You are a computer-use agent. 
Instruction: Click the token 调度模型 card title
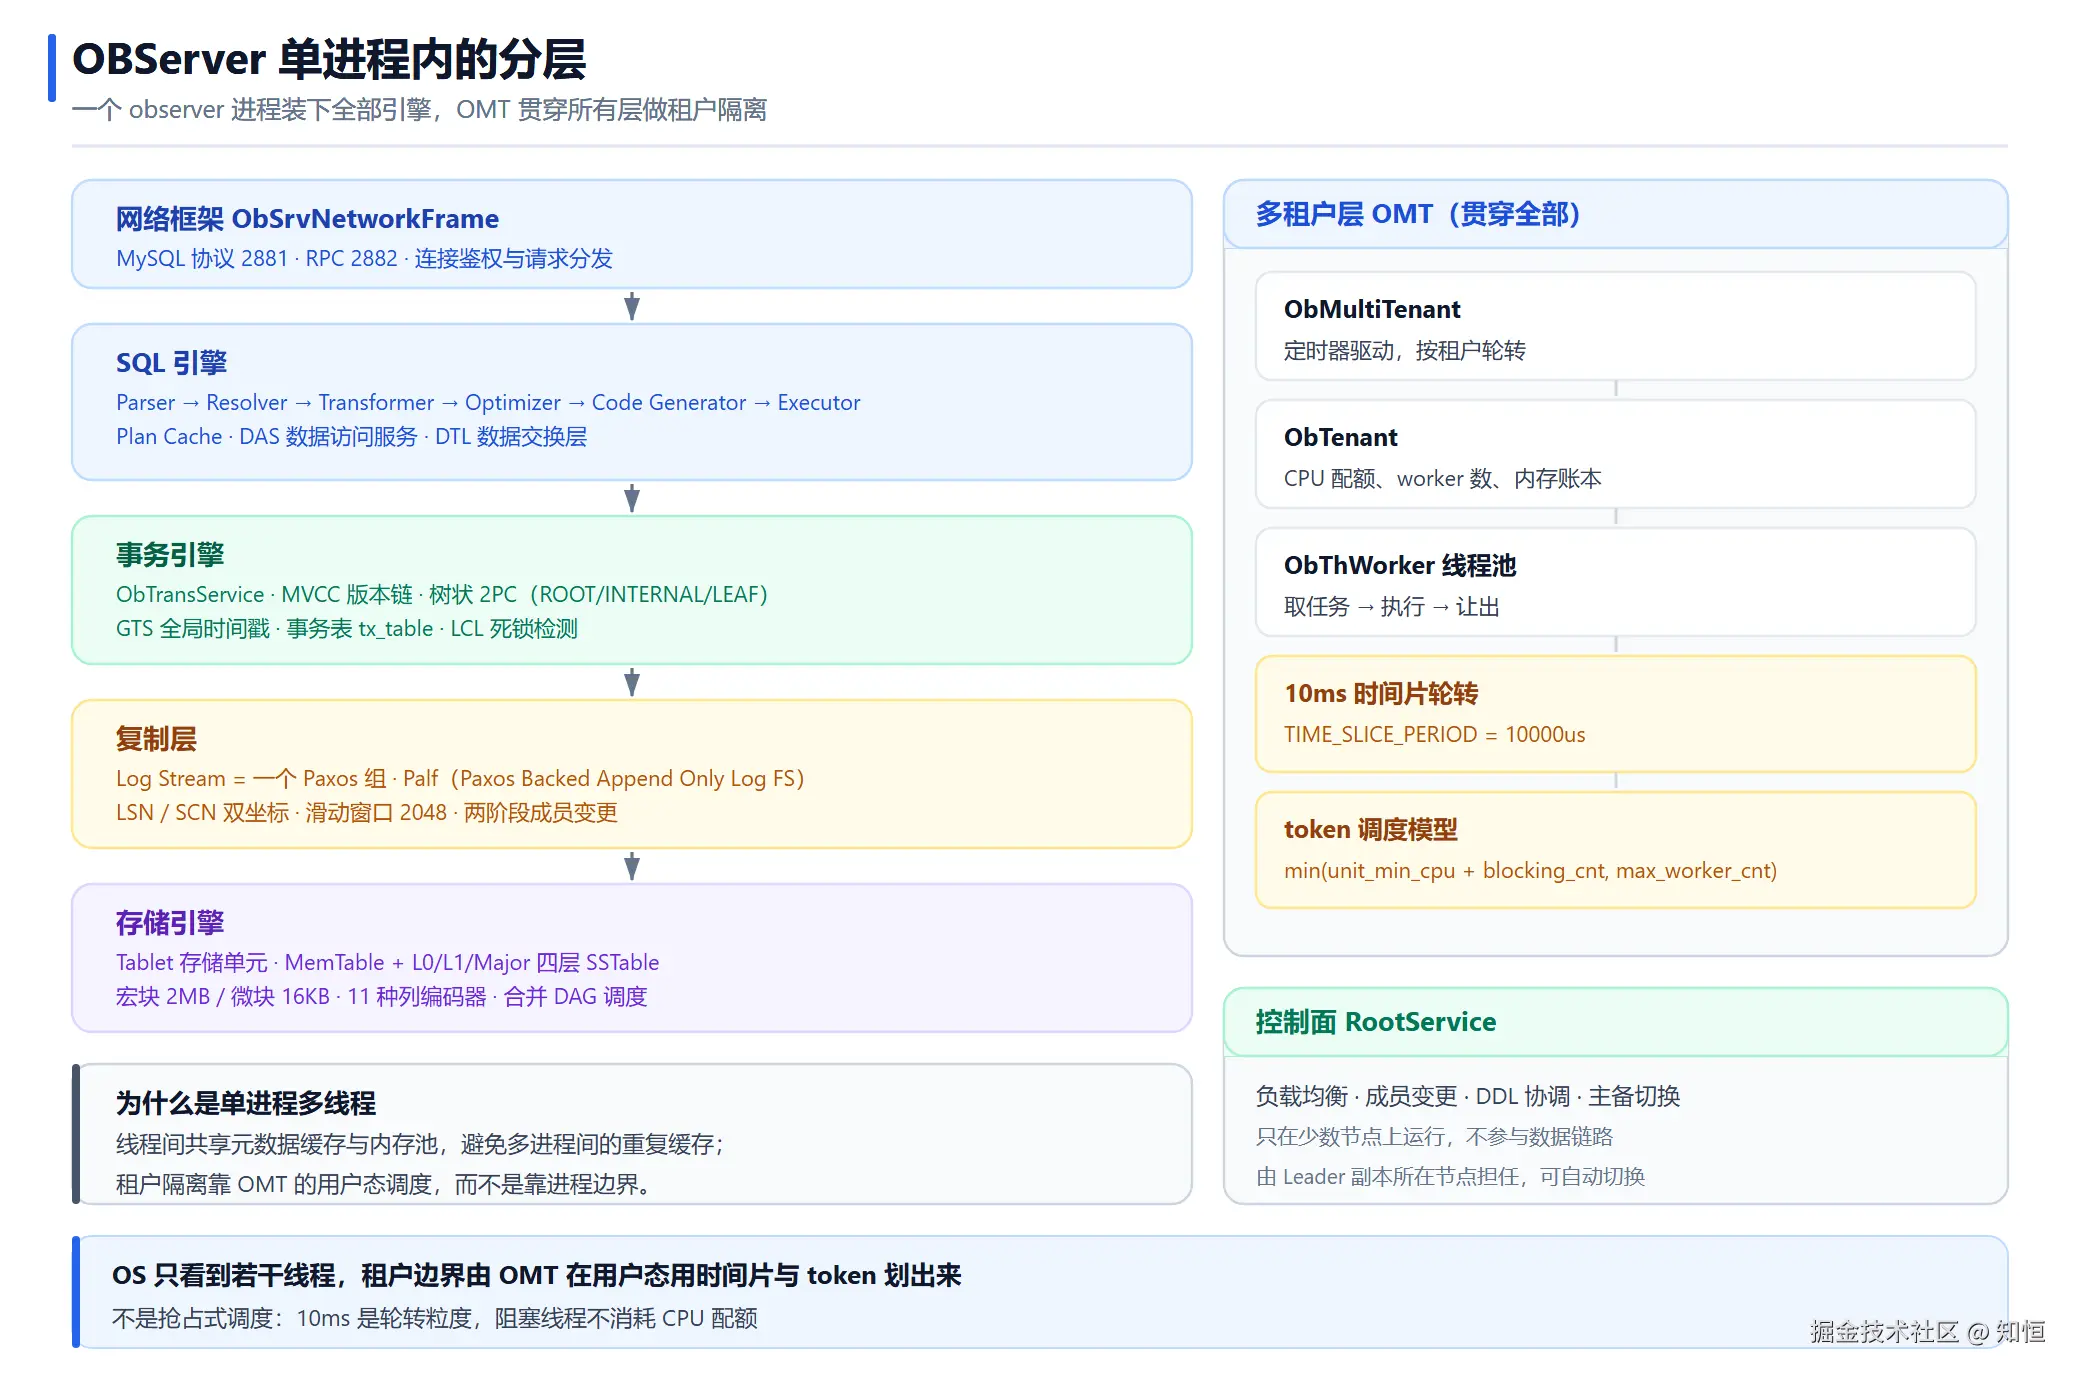(1371, 830)
